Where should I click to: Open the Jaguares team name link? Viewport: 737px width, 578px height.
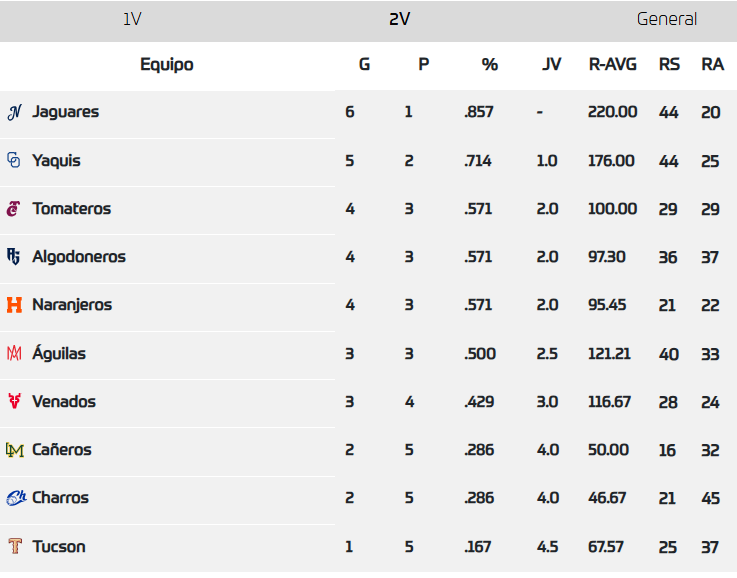point(65,112)
